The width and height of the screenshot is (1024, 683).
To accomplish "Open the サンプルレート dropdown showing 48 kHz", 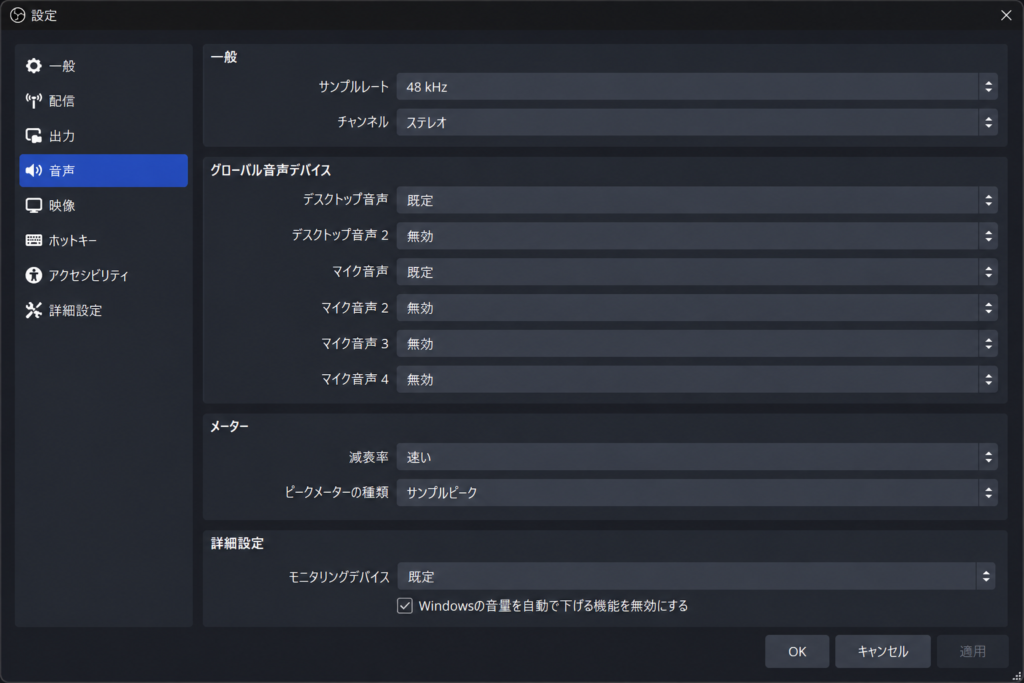I will (x=697, y=87).
